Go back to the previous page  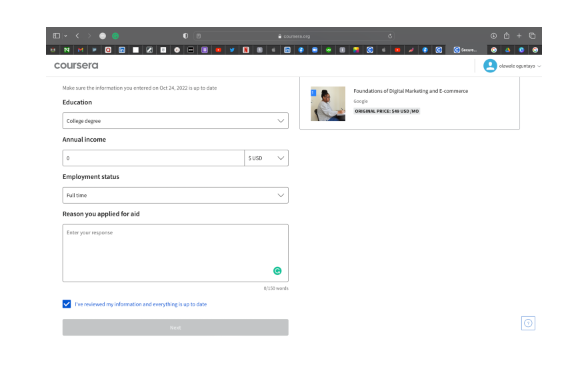click(77, 36)
